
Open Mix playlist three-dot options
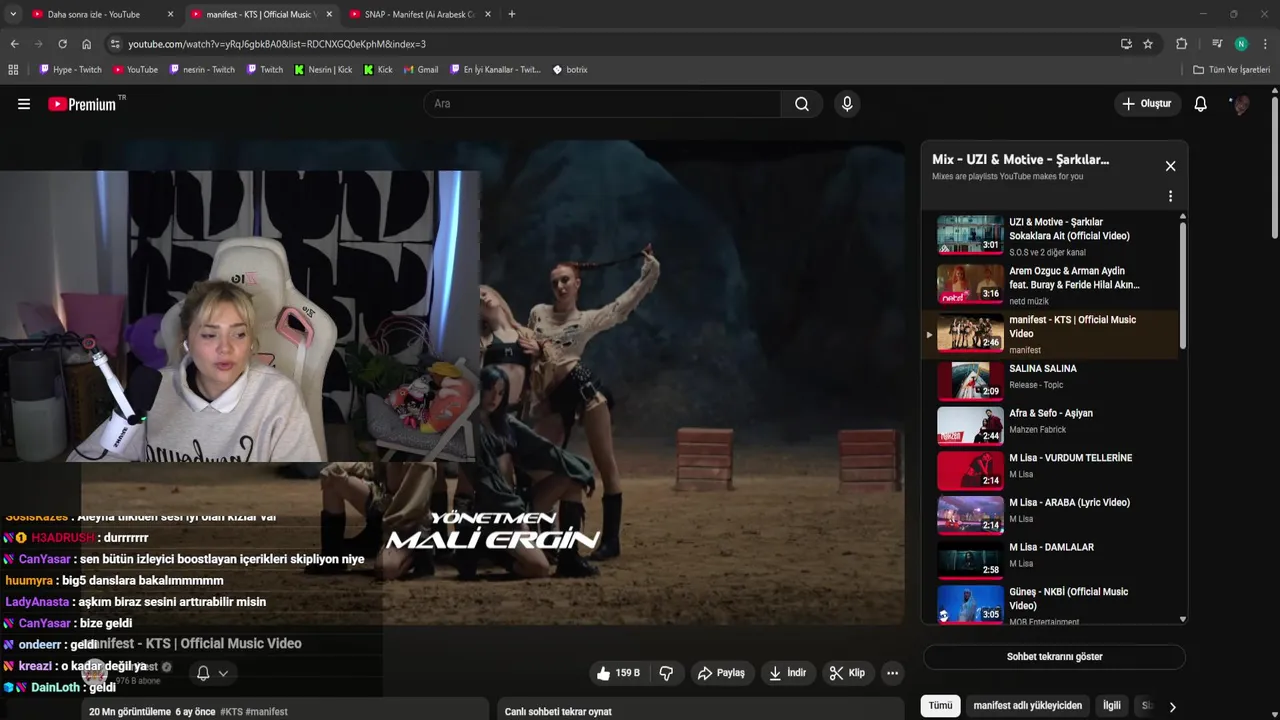[1170, 196]
